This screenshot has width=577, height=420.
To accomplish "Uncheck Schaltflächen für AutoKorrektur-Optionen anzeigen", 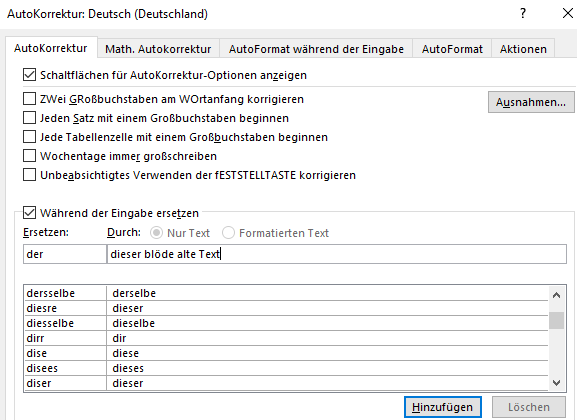I will 29,75.
